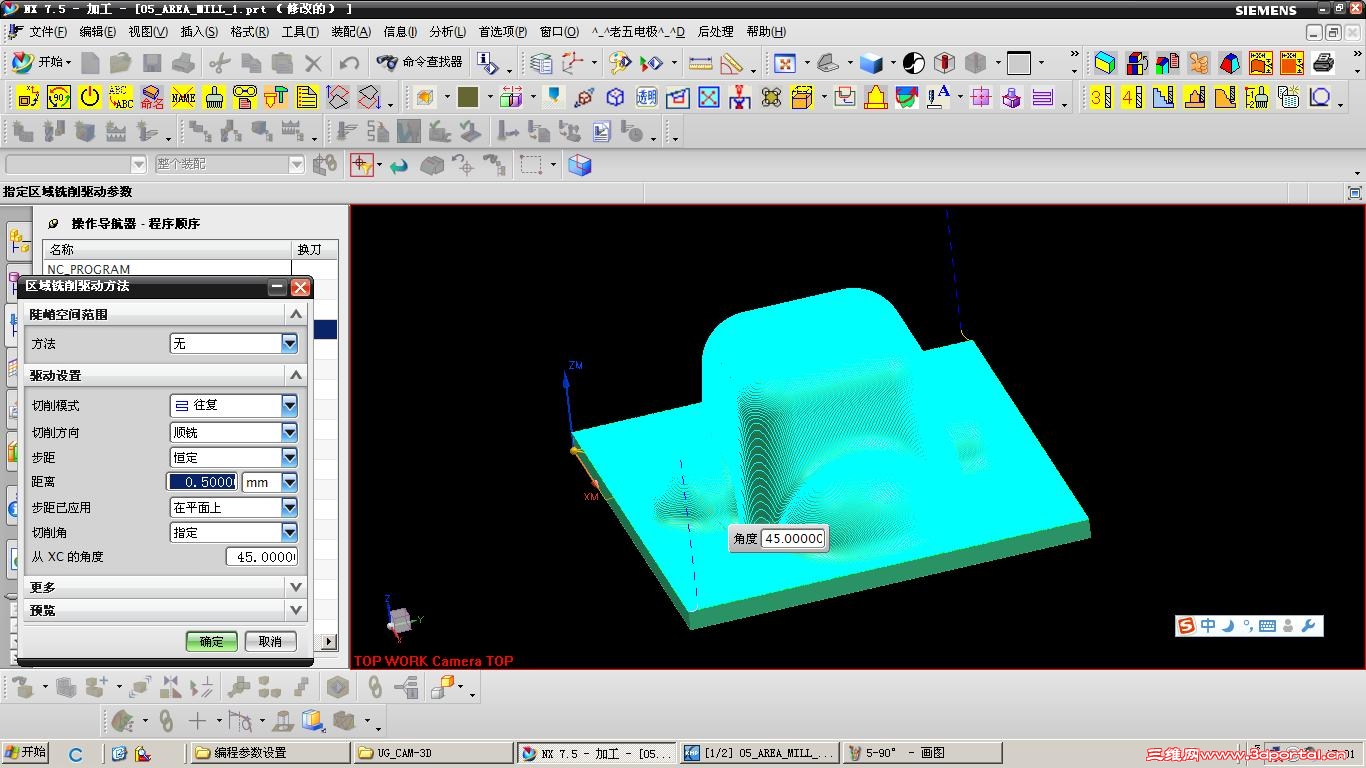The height and width of the screenshot is (768, 1366).
Task: Click the 透明 transparency icon
Action: (x=646, y=97)
